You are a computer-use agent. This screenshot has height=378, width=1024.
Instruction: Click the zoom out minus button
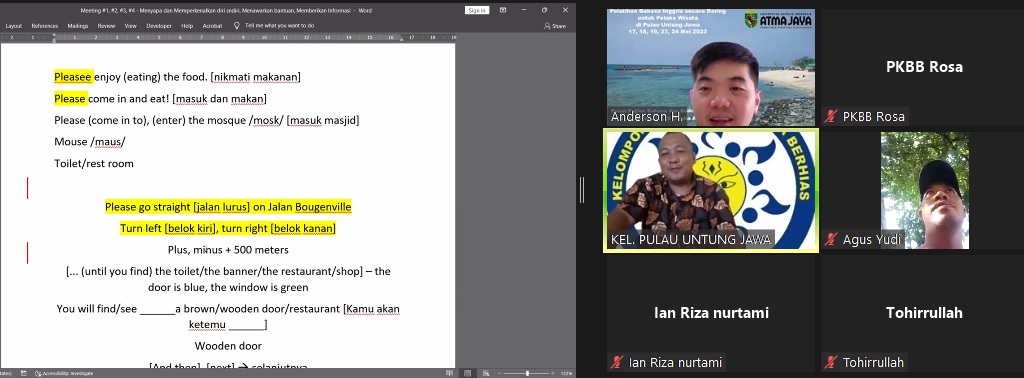(500, 373)
